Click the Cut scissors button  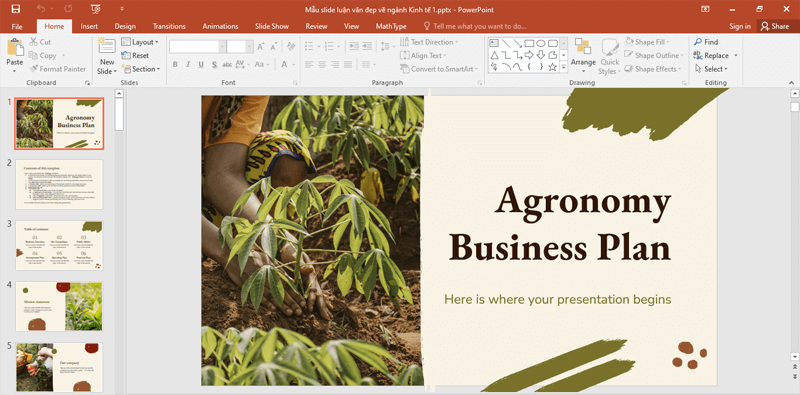click(x=40, y=42)
